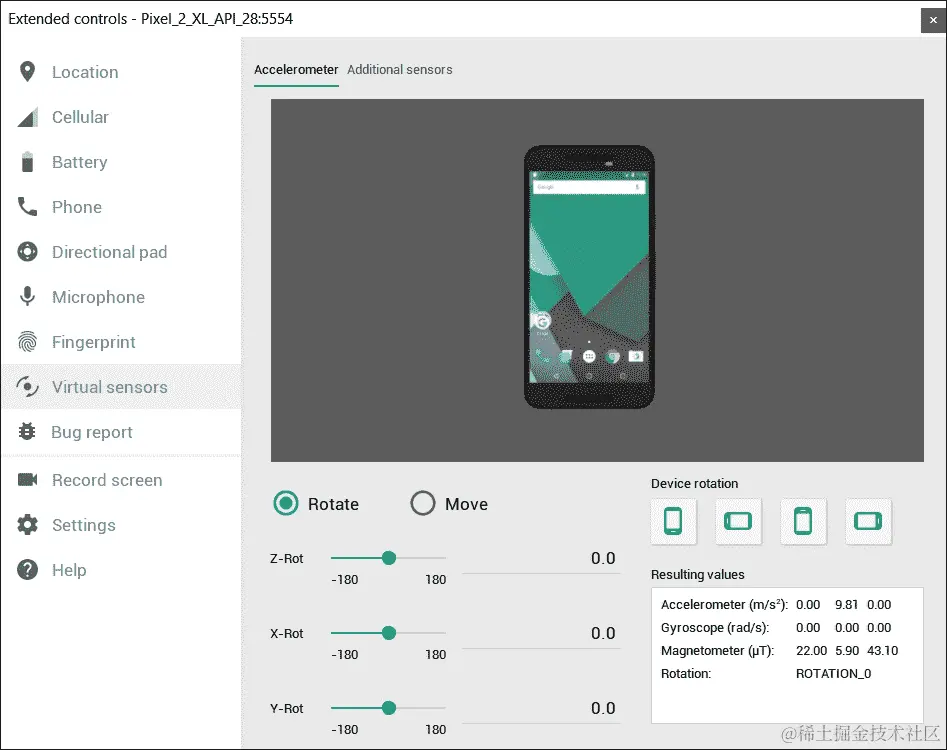
Task: Click the Magnetometer 5.90 value
Action: [x=847, y=651]
